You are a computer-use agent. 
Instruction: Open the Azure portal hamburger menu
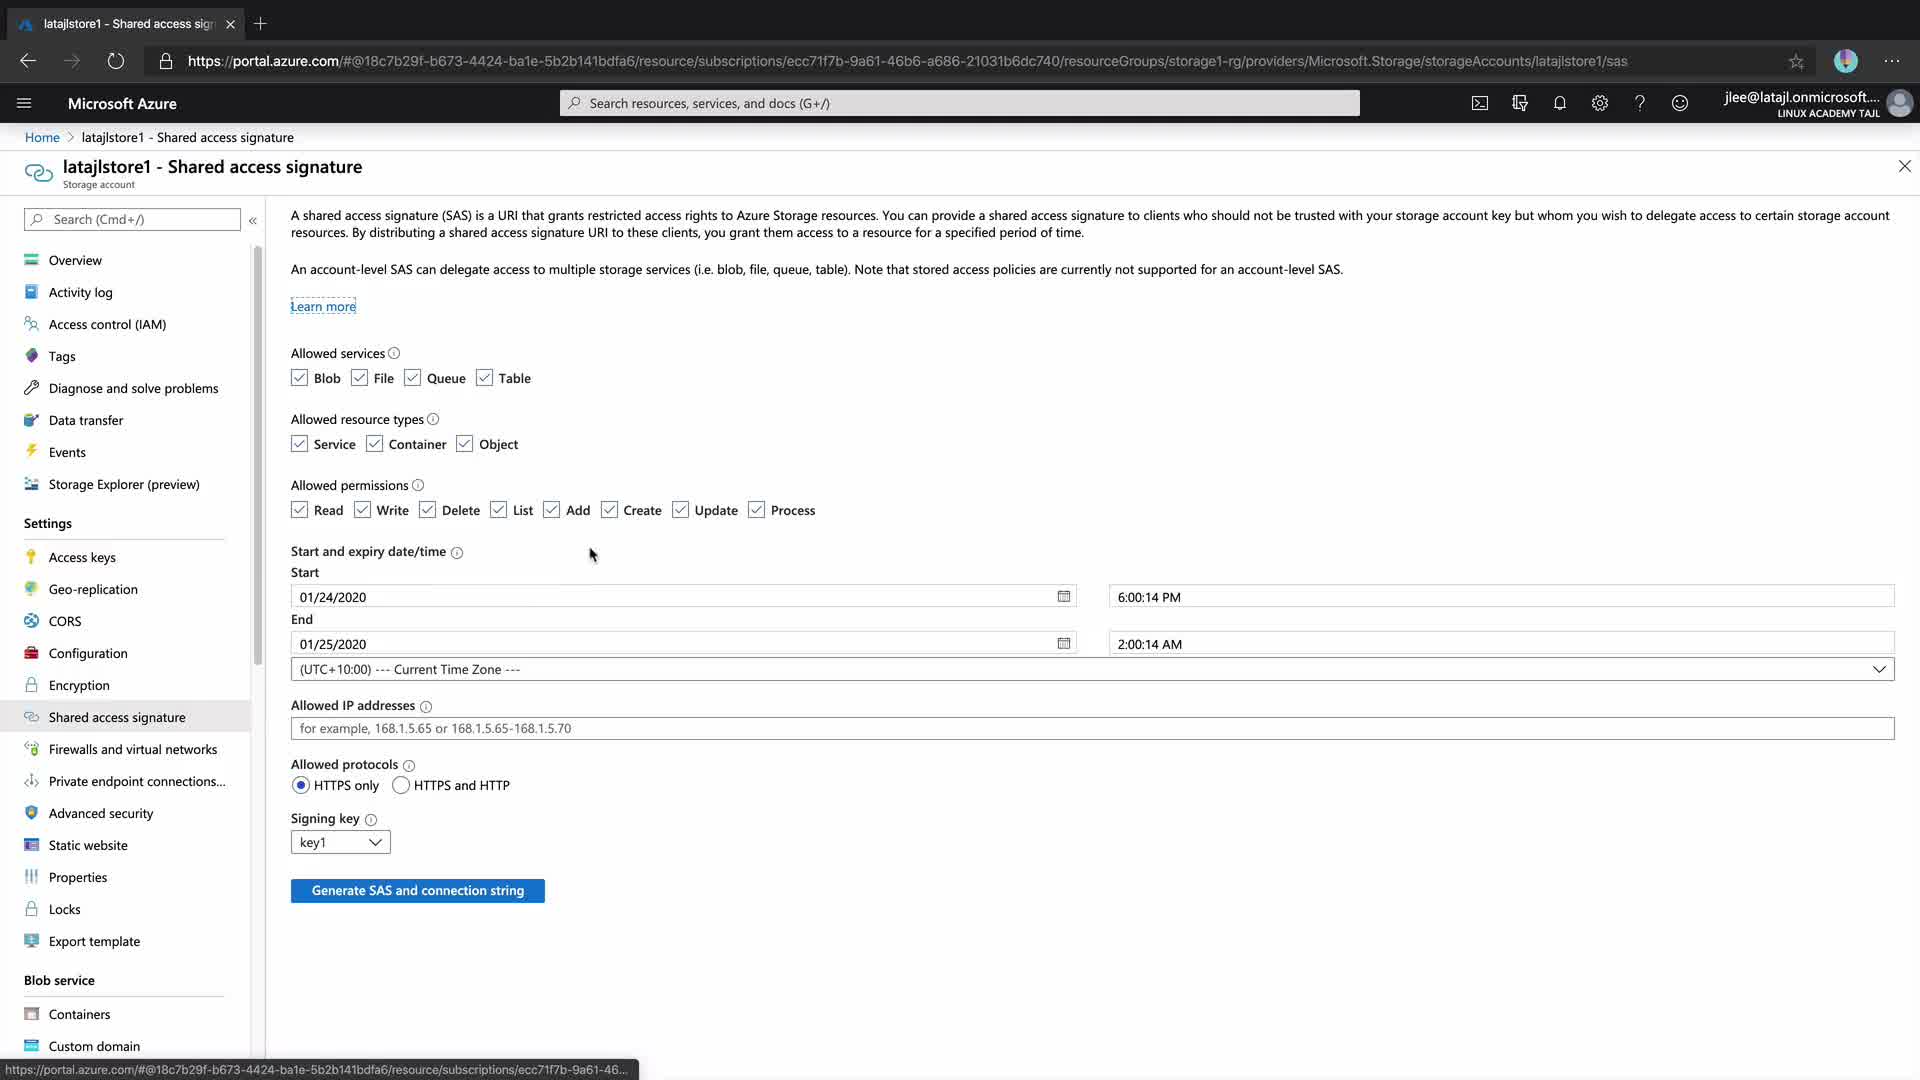click(x=24, y=103)
